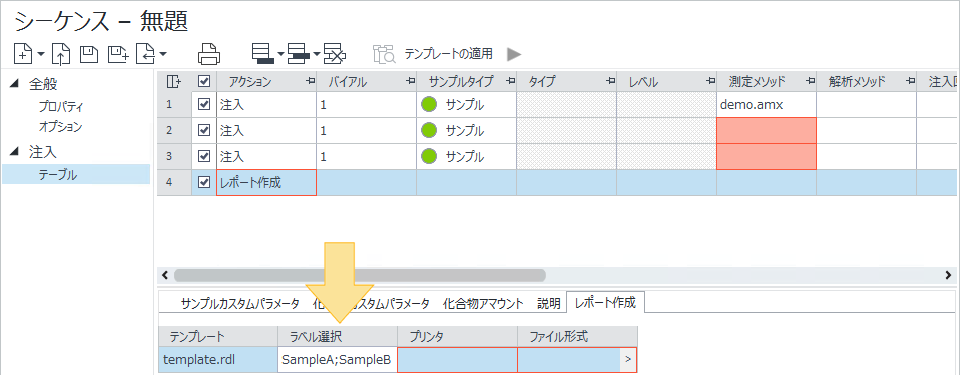Click the Import page arrow icon
The width and height of the screenshot is (960, 375).
pos(146,54)
